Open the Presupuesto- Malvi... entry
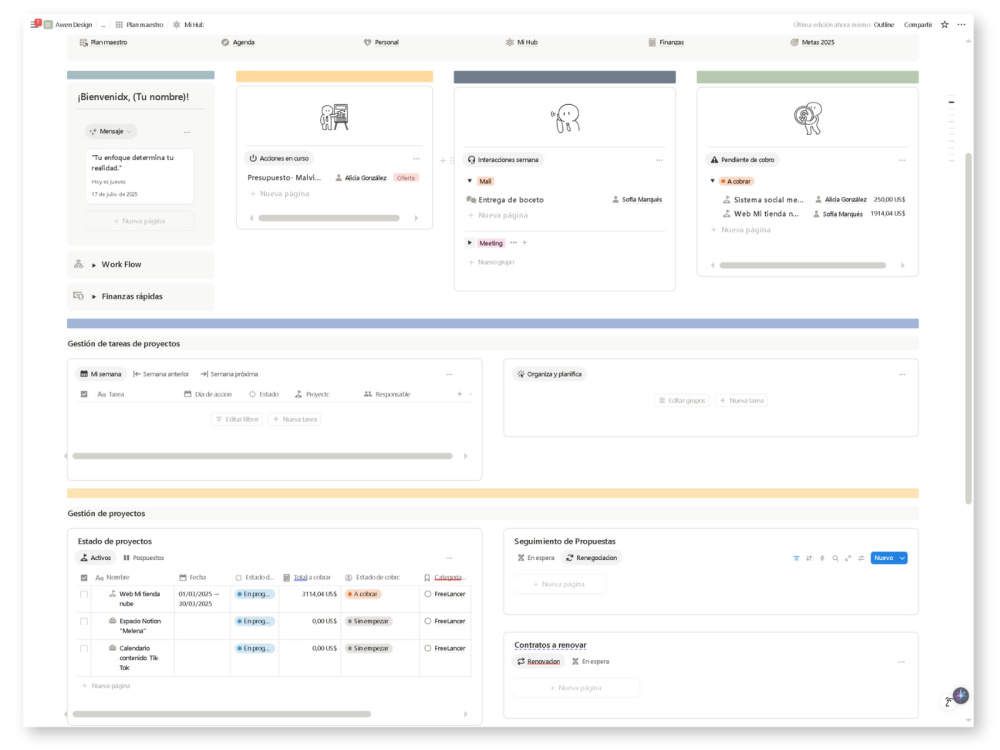Screen dimensions: 1000x750 pos(284,178)
